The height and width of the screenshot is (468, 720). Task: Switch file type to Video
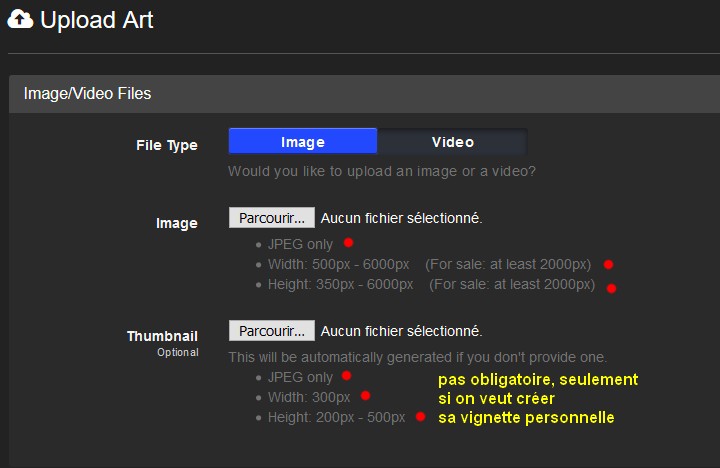(452, 141)
